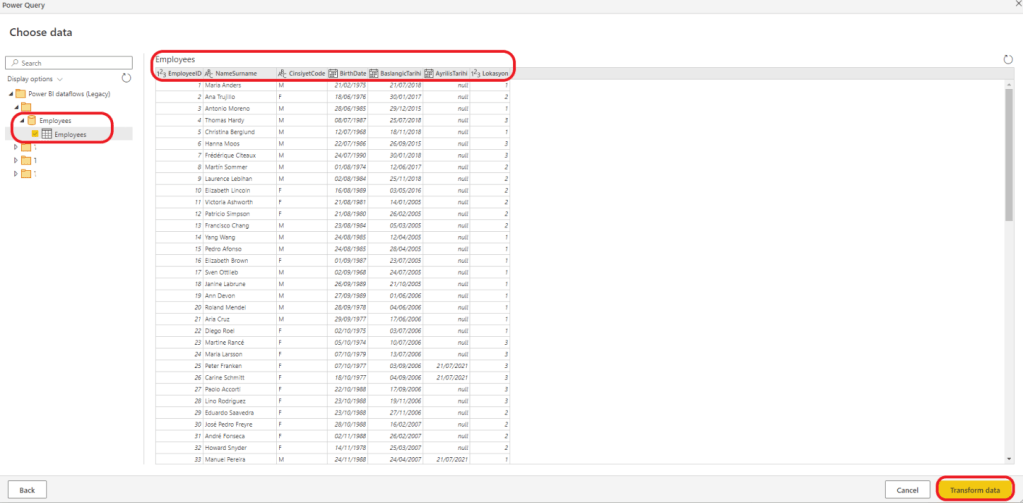Viewport: 1023px width, 503px height.
Task: Select the CinsiyetCode column header
Action: (x=306, y=74)
